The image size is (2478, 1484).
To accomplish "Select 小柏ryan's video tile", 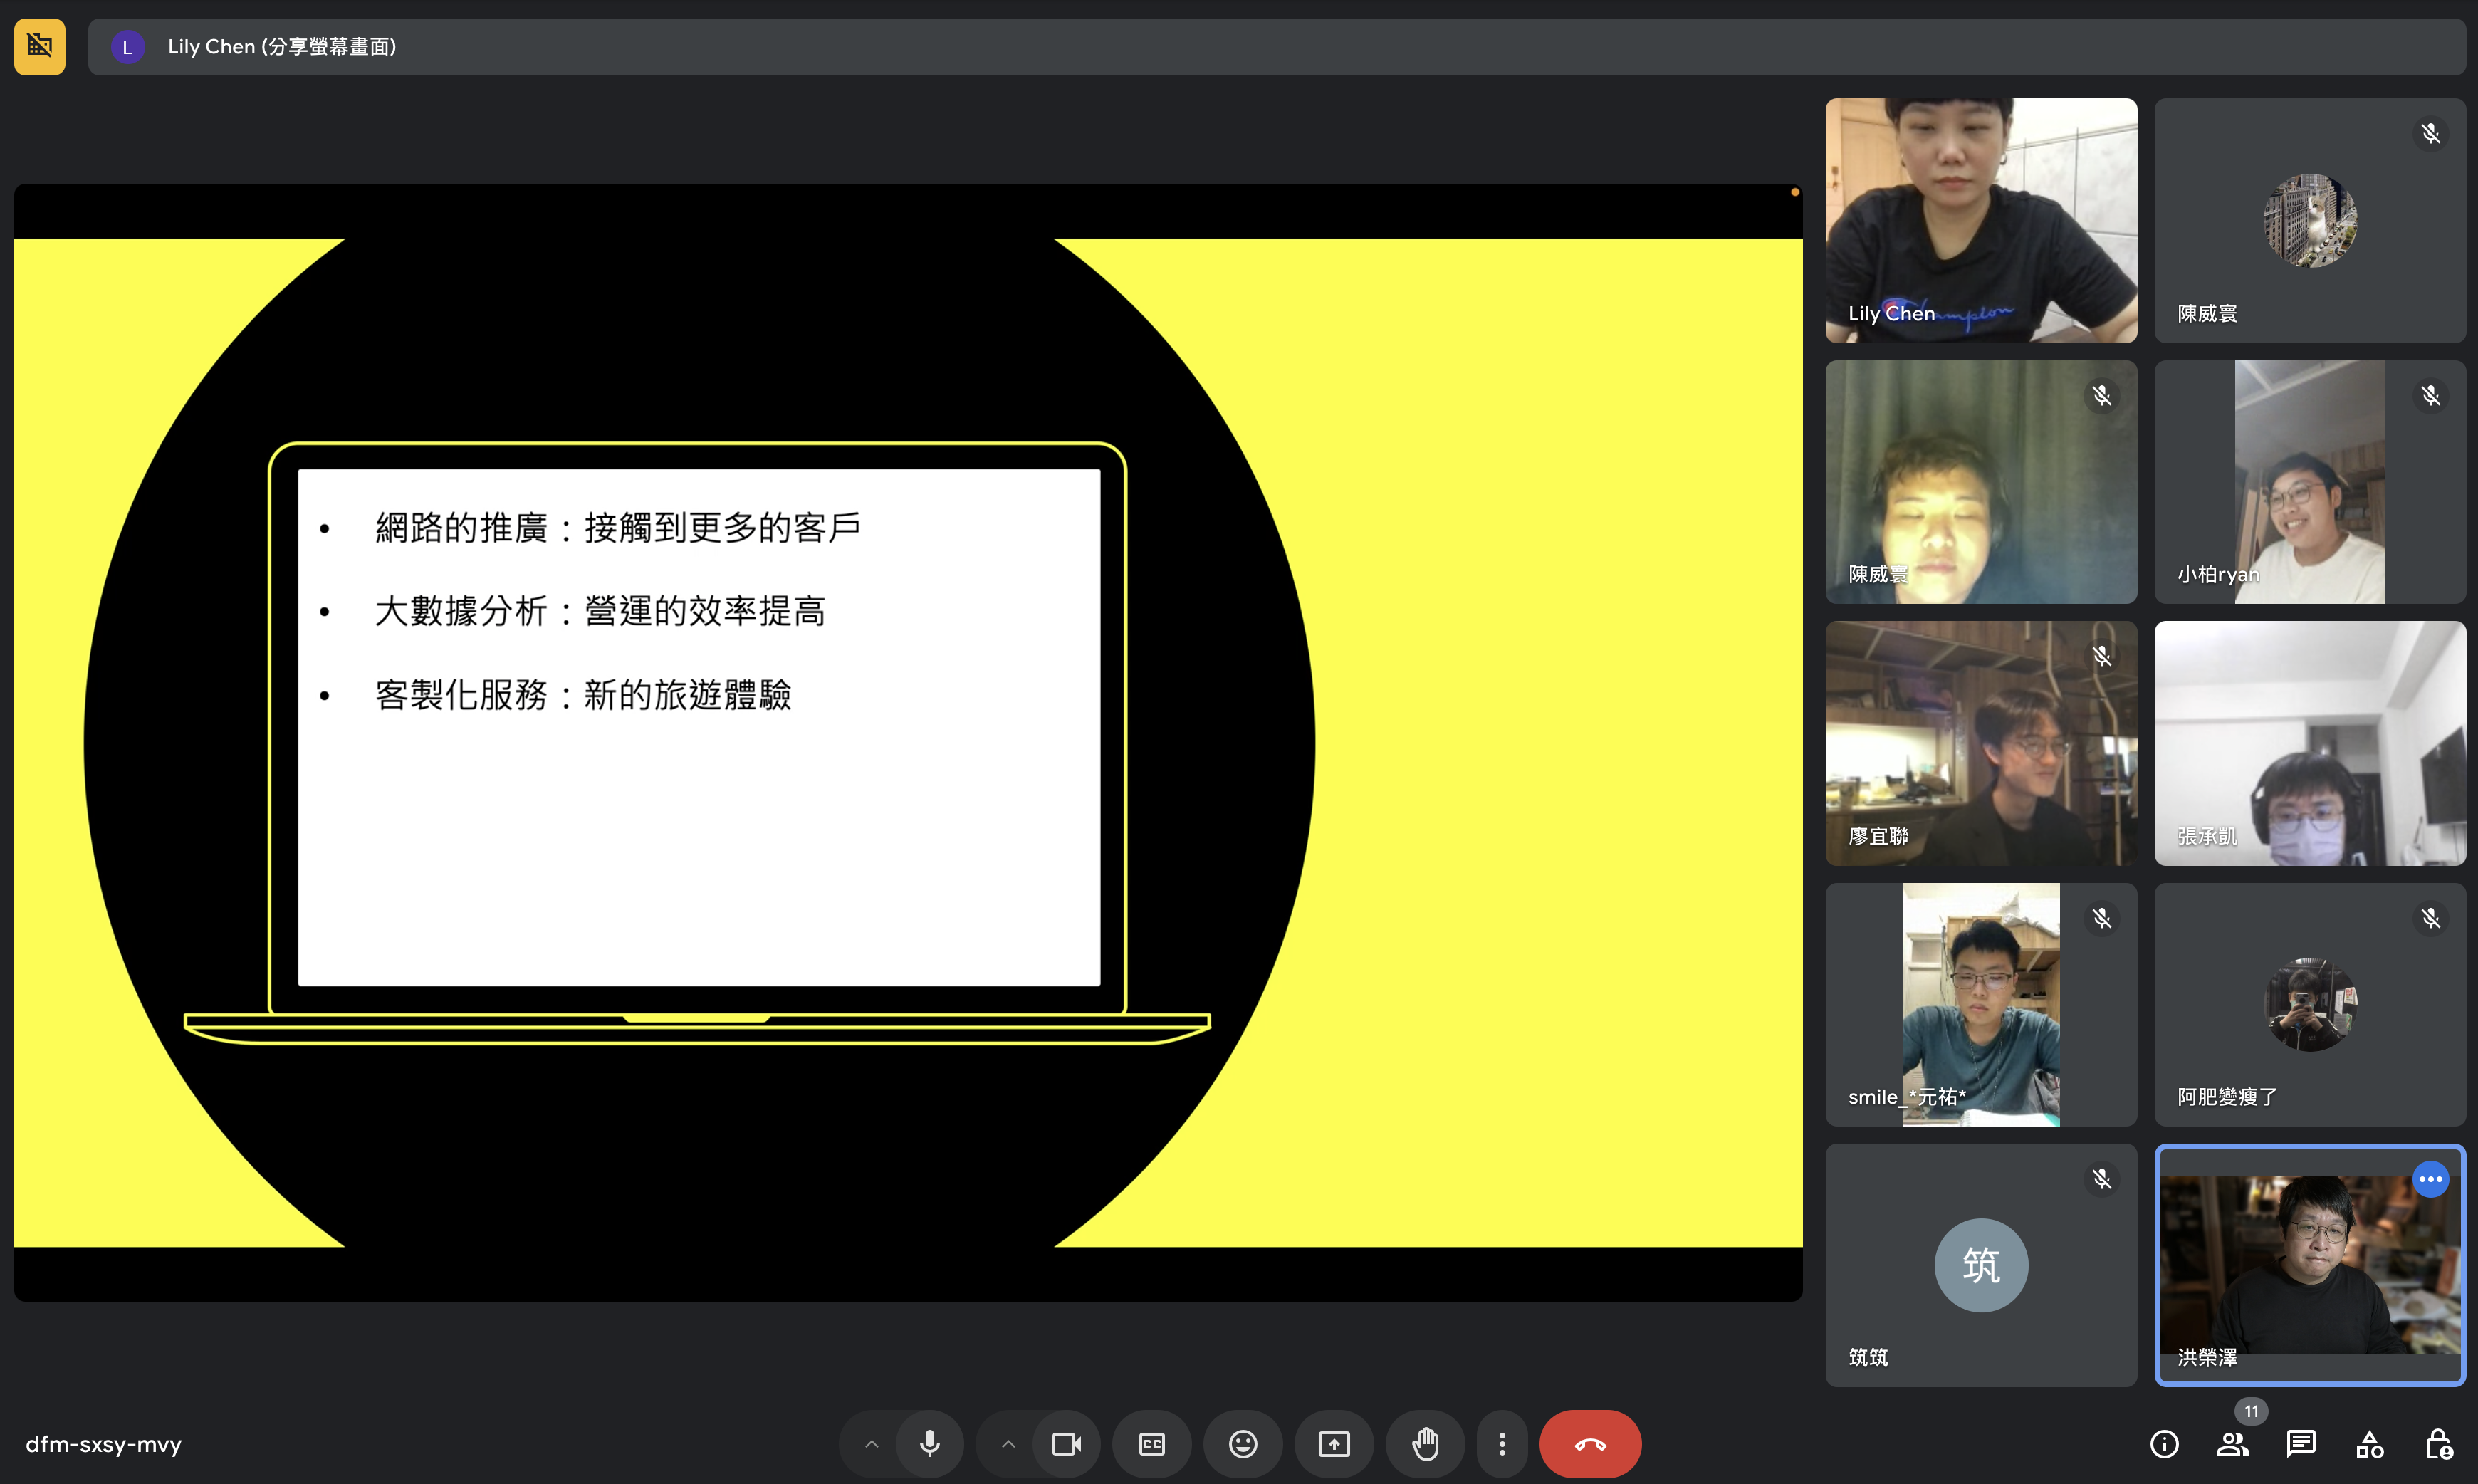I will point(2309,482).
